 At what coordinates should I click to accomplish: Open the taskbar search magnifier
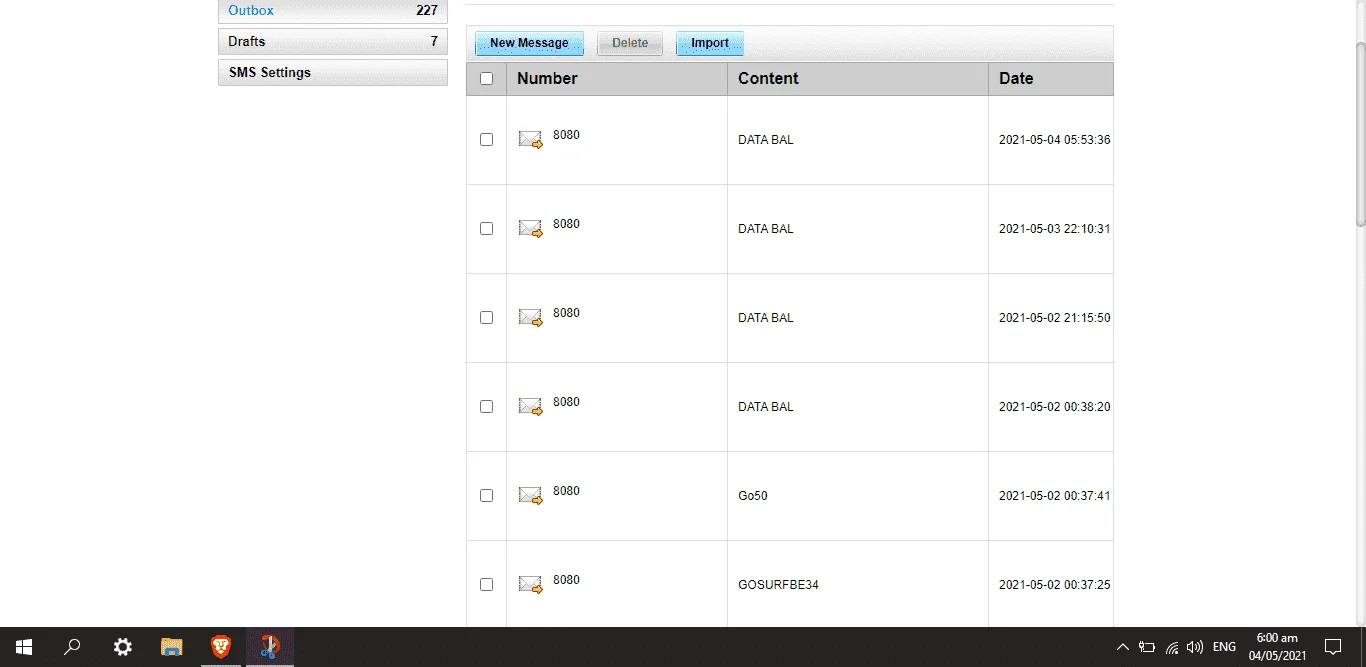click(x=72, y=647)
